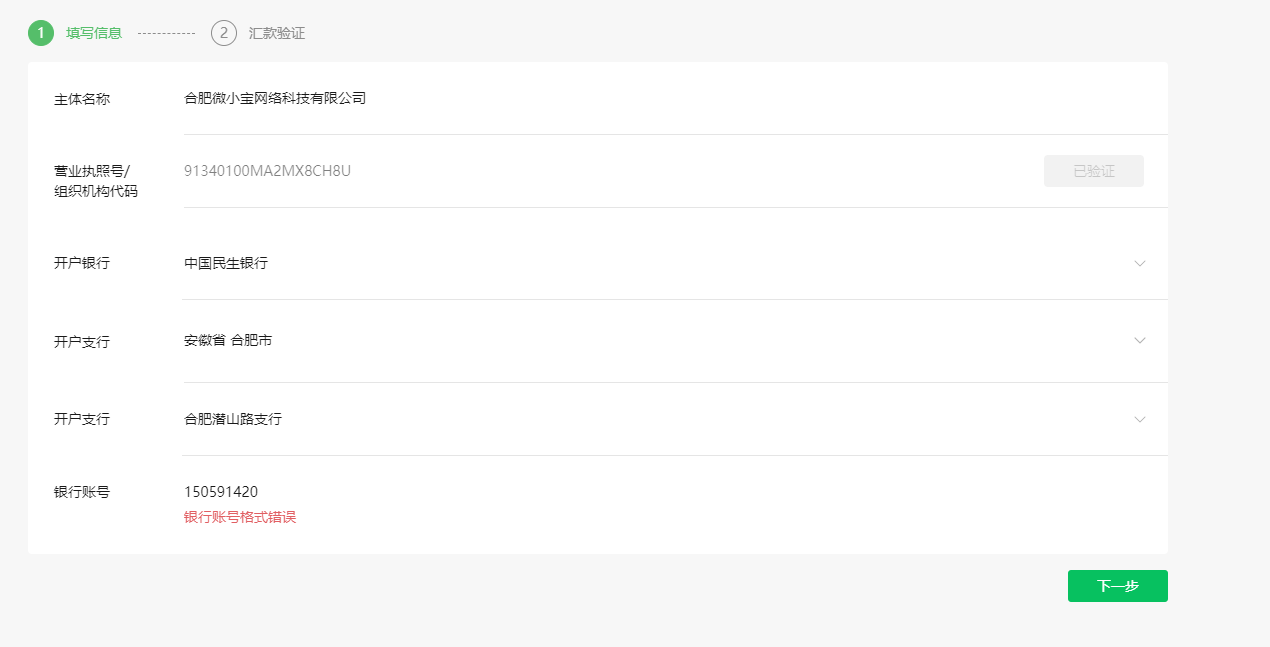The image size is (1270, 647).
Task: Click the 汇款验证 step label
Action: coord(277,33)
